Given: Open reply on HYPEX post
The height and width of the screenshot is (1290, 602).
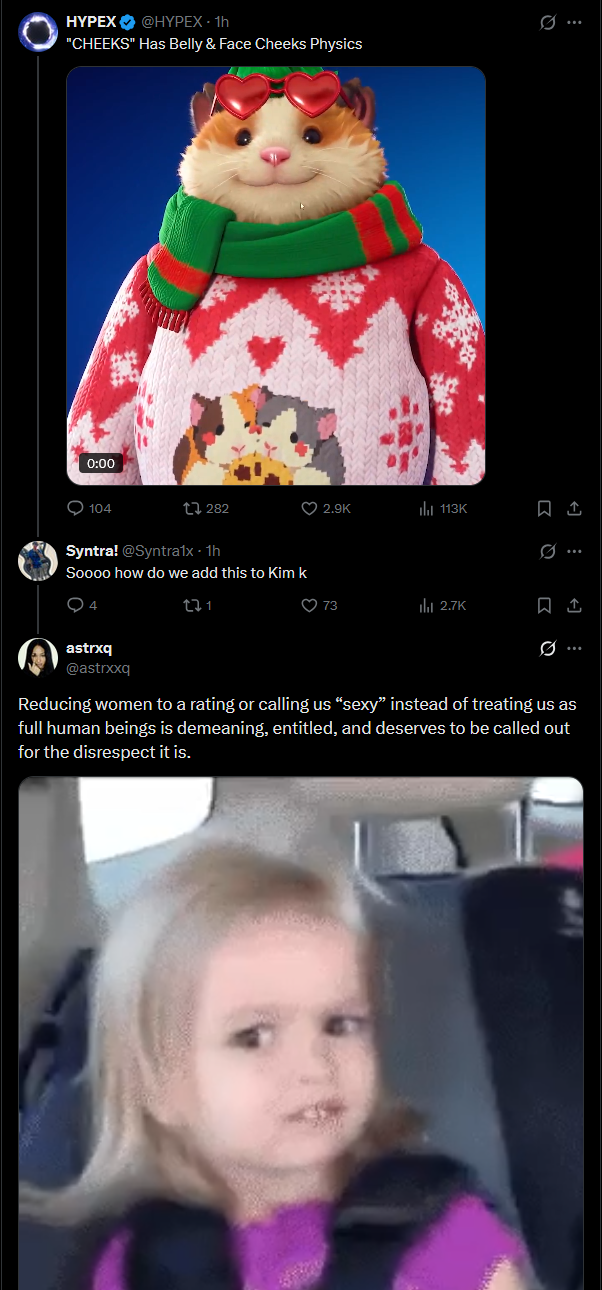Looking at the screenshot, I should [89, 508].
